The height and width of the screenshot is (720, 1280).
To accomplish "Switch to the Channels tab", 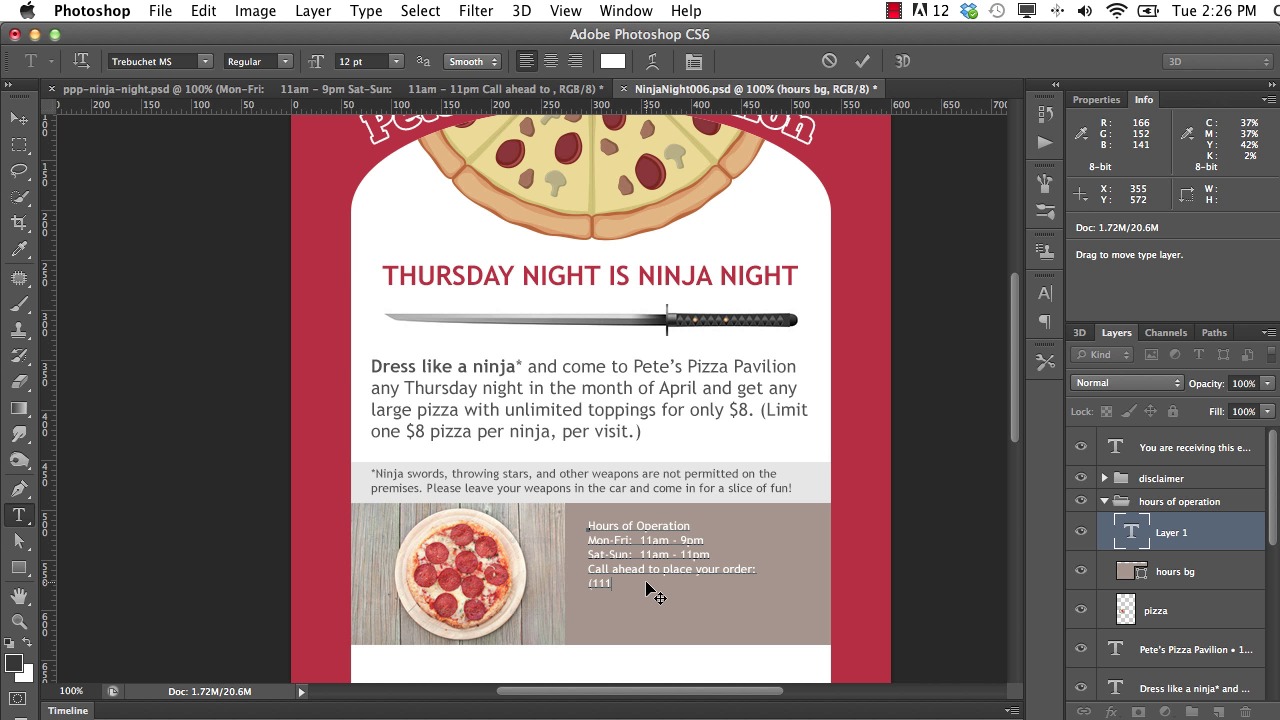I will [x=1165, y=333].
